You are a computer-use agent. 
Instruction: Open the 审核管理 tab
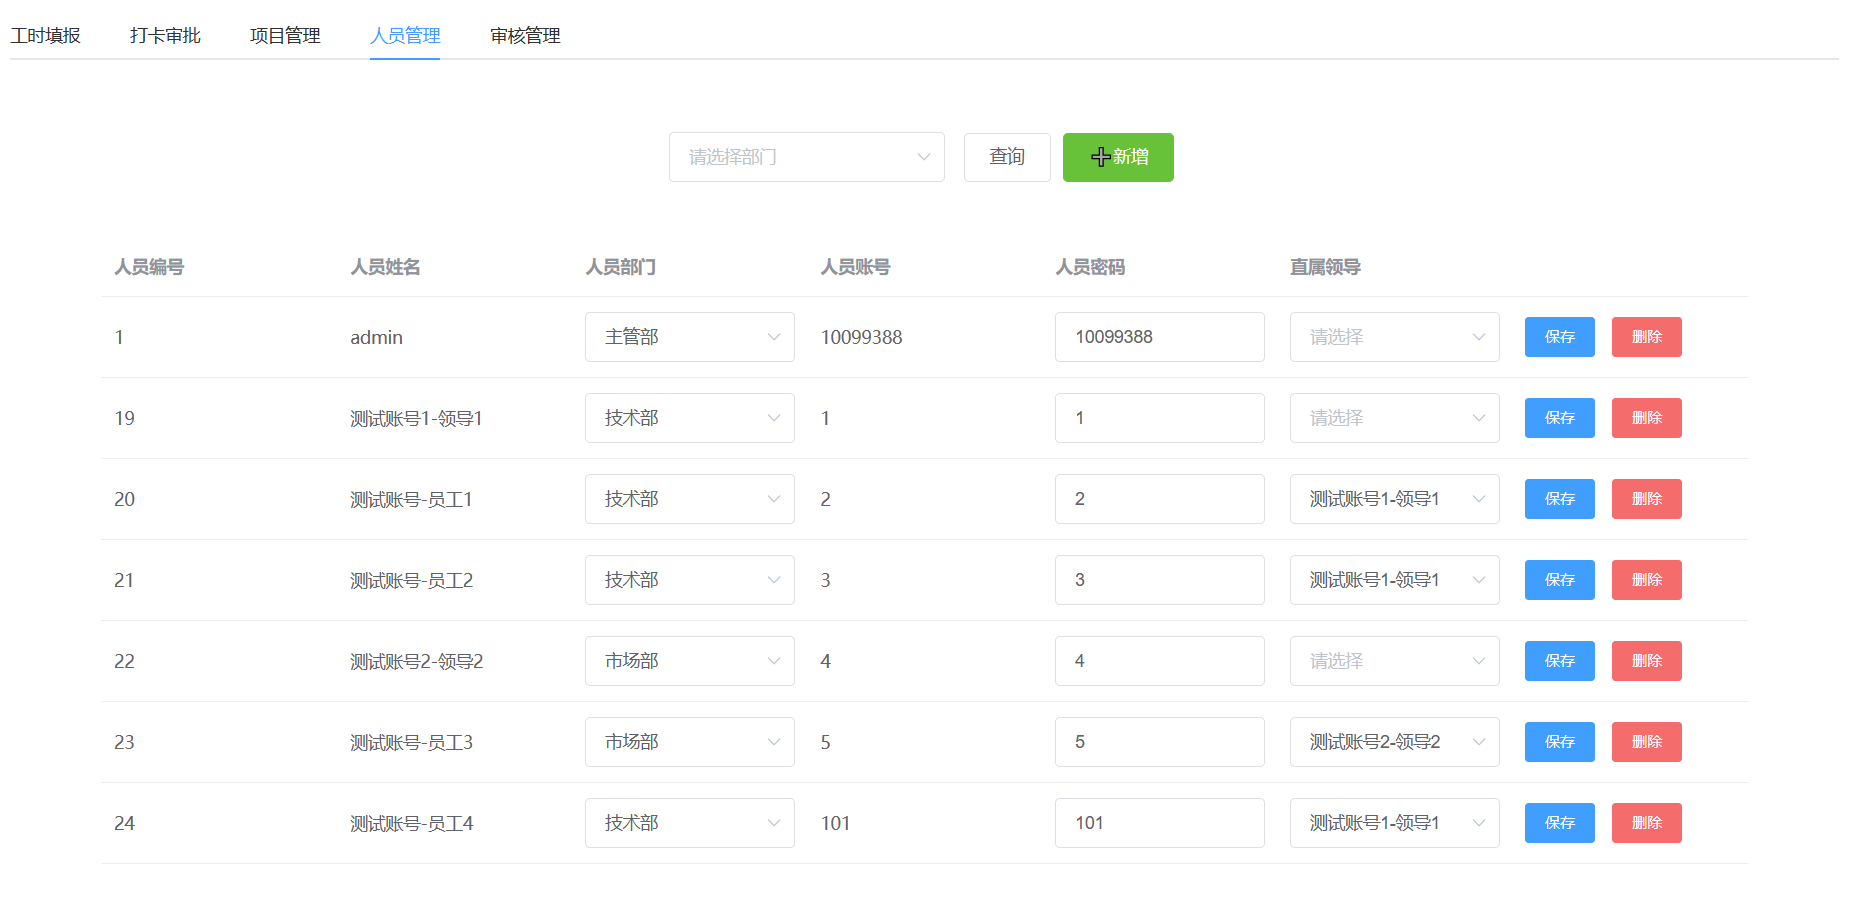pyautogui.click(x=525, y=36)
